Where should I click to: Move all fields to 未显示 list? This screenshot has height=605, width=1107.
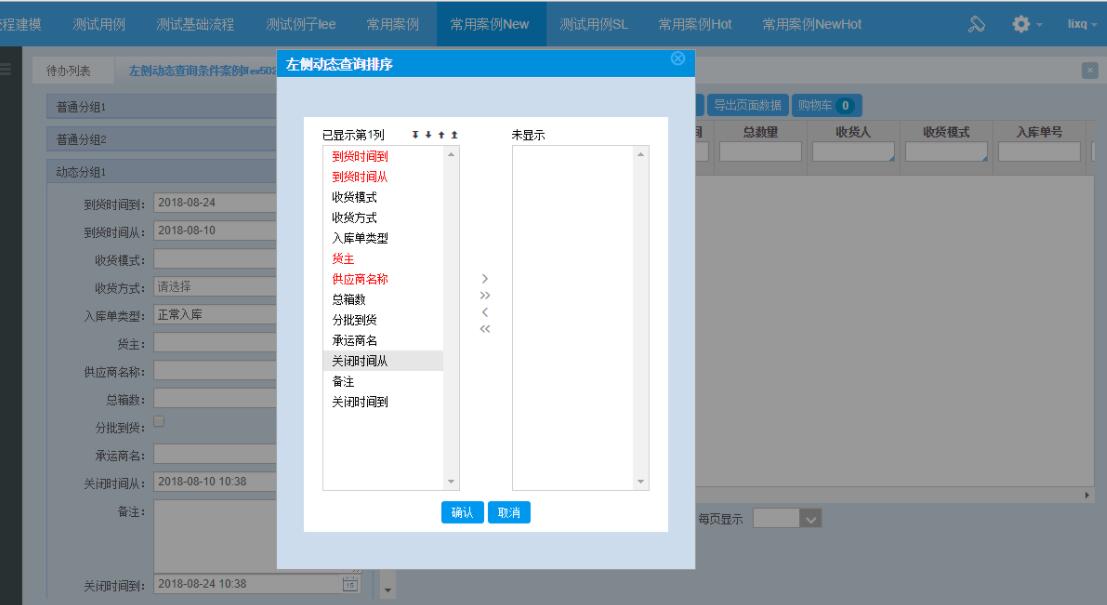click(484, 295)
